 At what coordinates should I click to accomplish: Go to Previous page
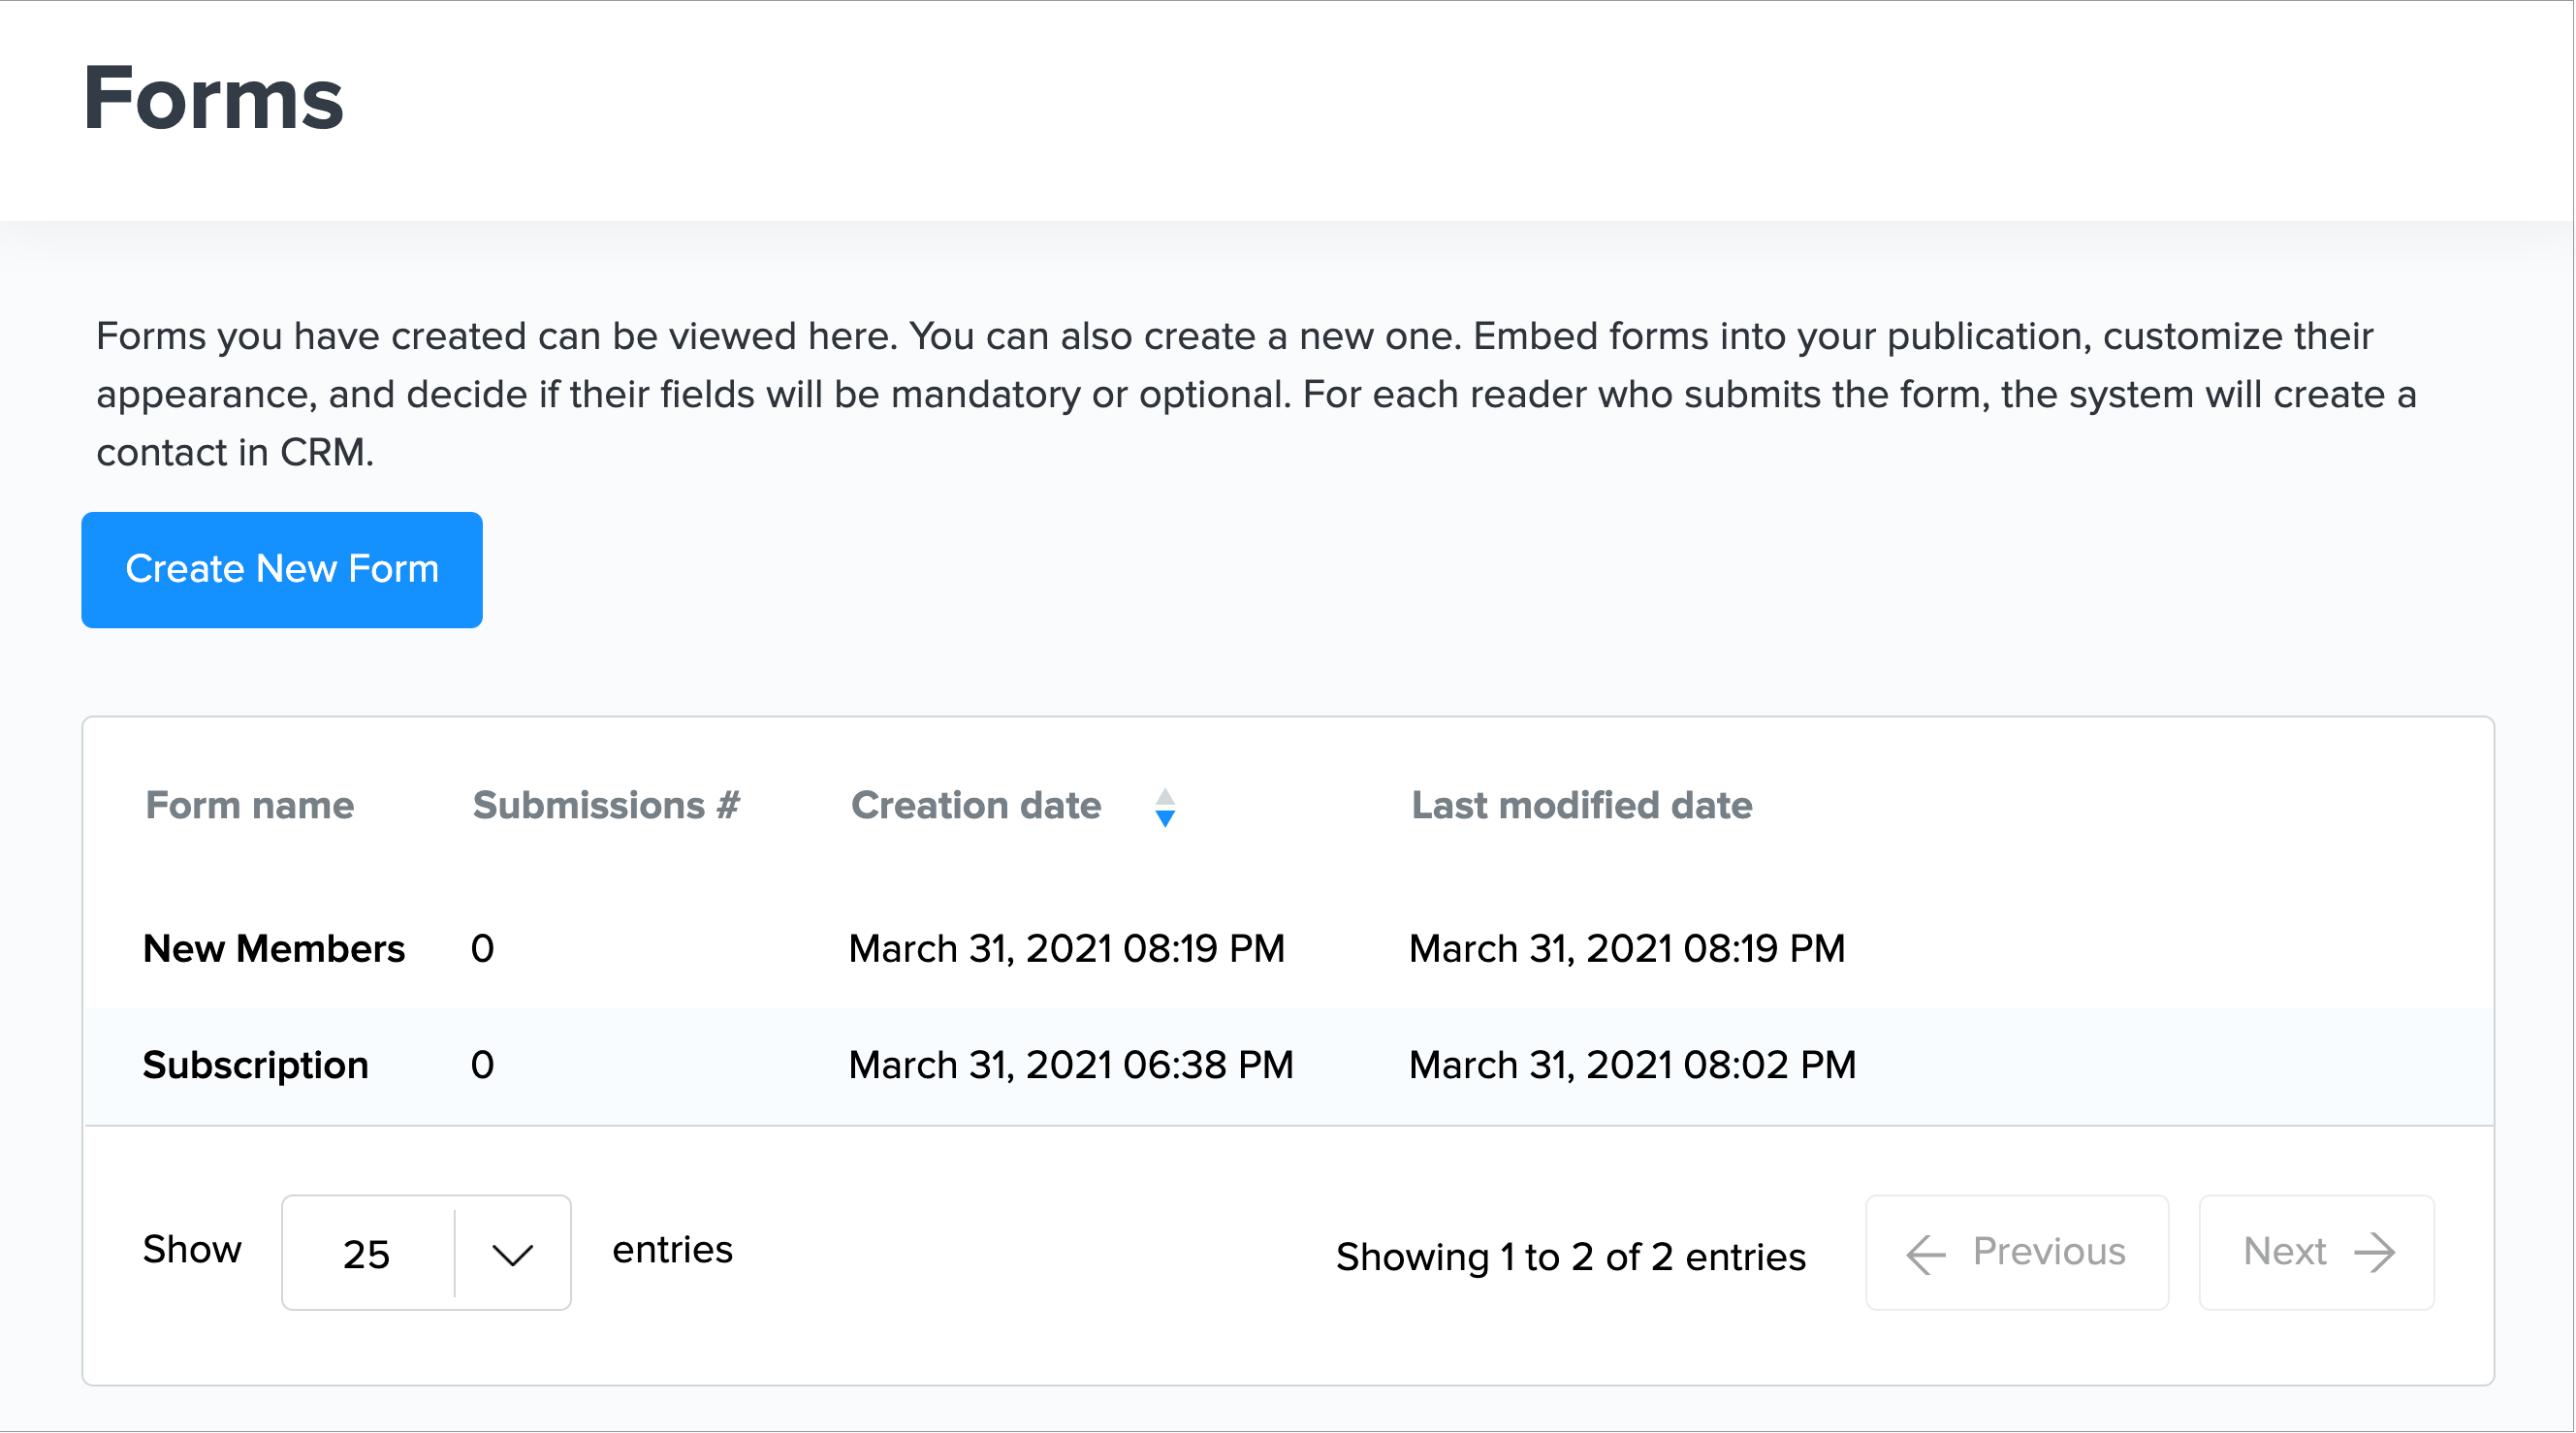tap(2017, 1252)
